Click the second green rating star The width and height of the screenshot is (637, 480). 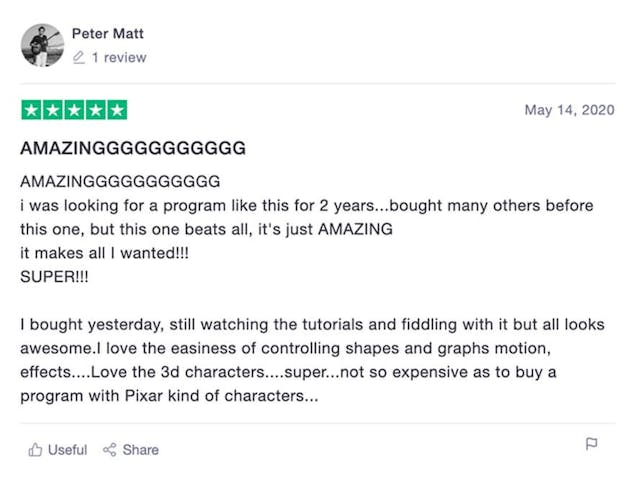tap(52, 110)
